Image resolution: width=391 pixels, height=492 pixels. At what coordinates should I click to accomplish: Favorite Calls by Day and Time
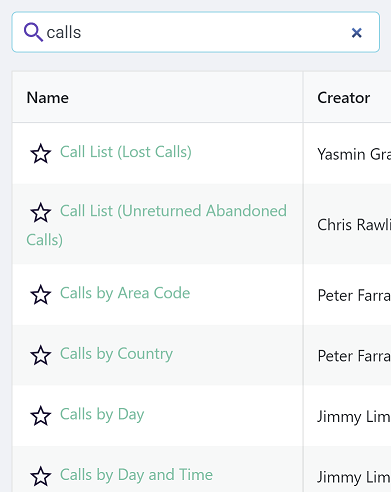[41, 477]
